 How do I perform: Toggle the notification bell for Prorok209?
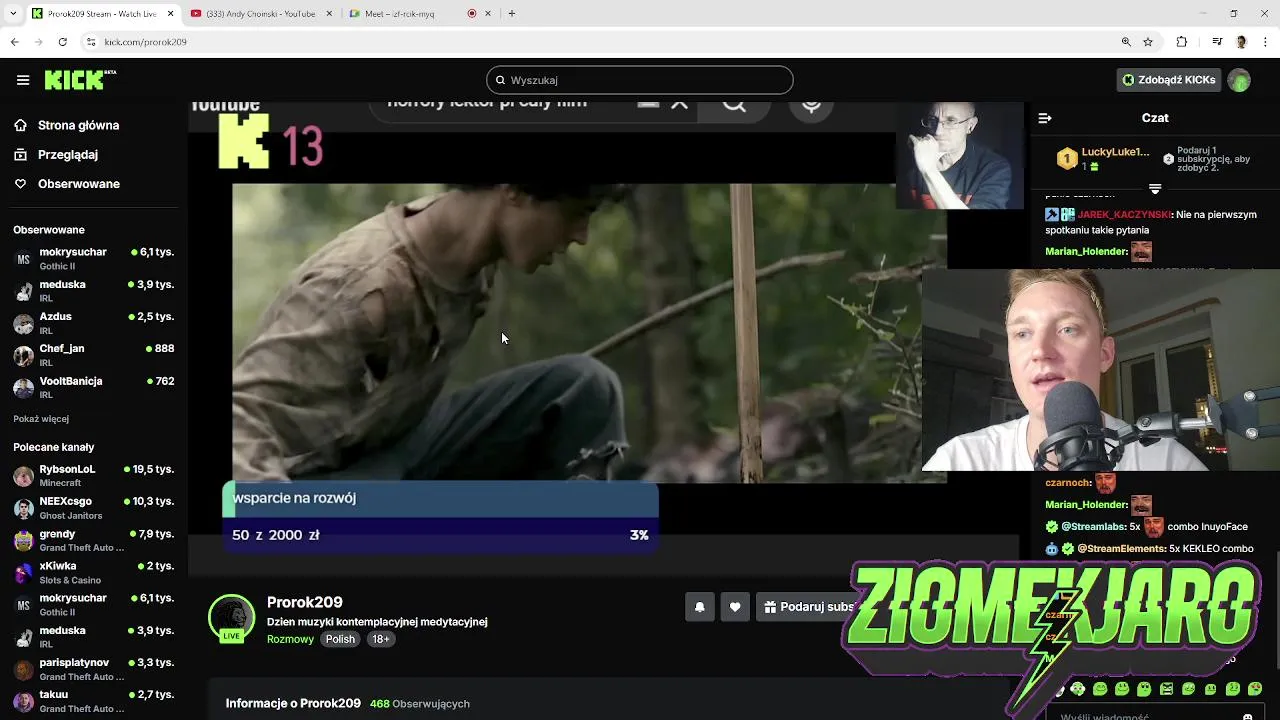pos(699,607)
